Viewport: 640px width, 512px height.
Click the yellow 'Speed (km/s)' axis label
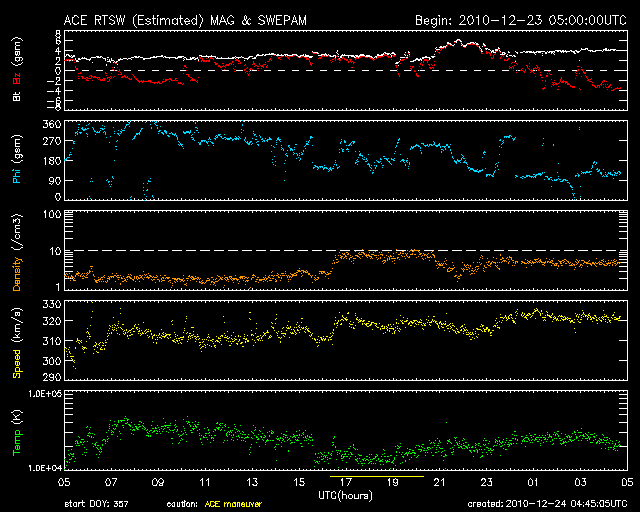[17, 343]
